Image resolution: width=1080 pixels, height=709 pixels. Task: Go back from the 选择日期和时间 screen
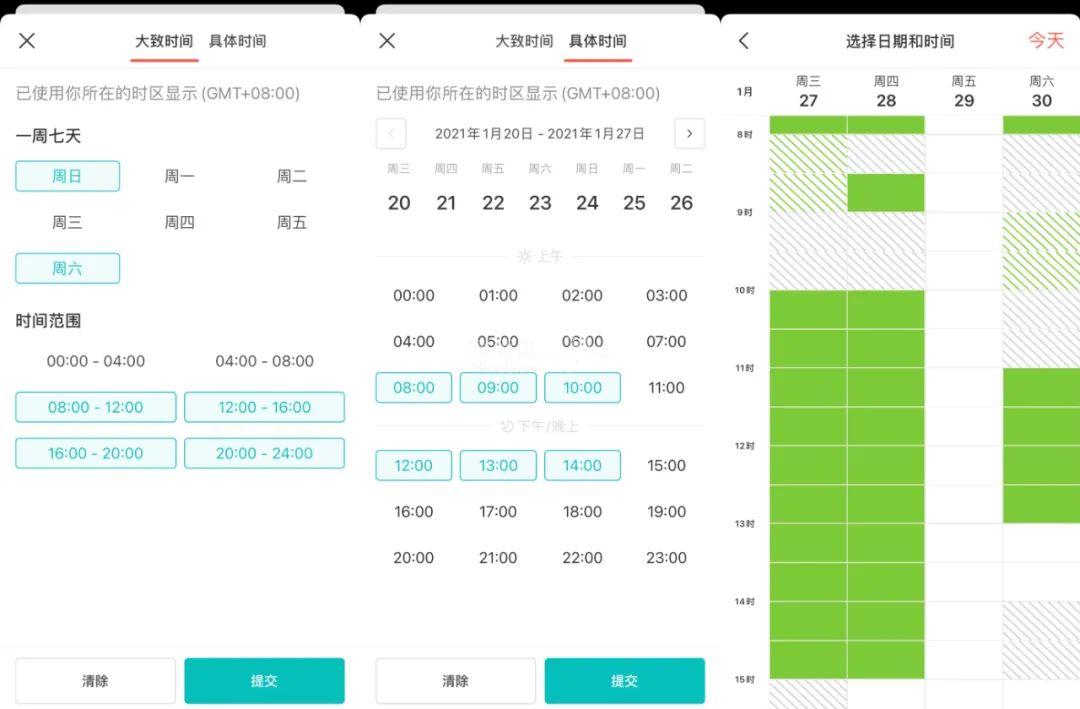(x=744, y=41)
